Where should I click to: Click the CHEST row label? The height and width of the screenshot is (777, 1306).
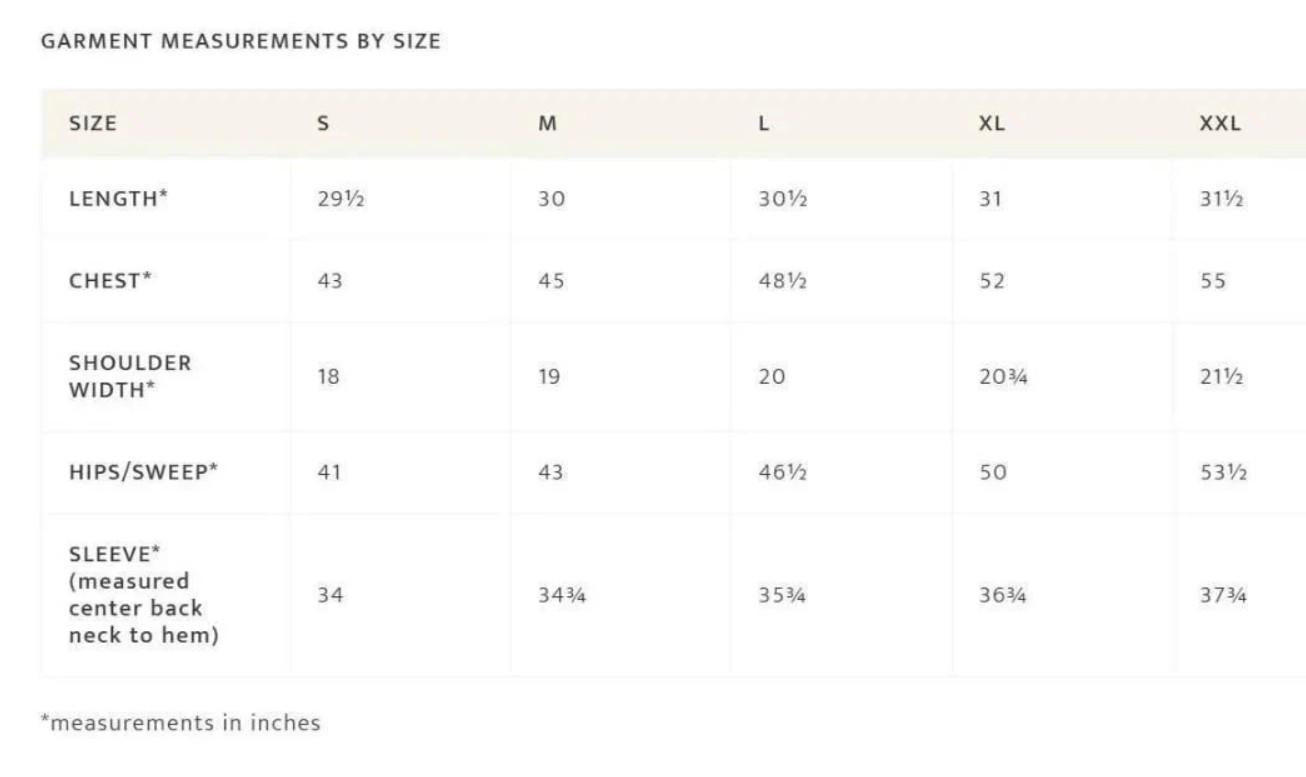click(x=110, y=281)
